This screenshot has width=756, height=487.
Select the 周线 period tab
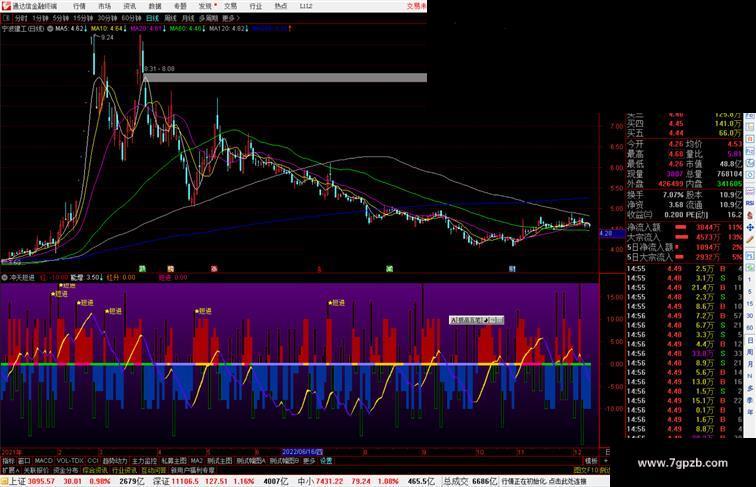point(171,18)
